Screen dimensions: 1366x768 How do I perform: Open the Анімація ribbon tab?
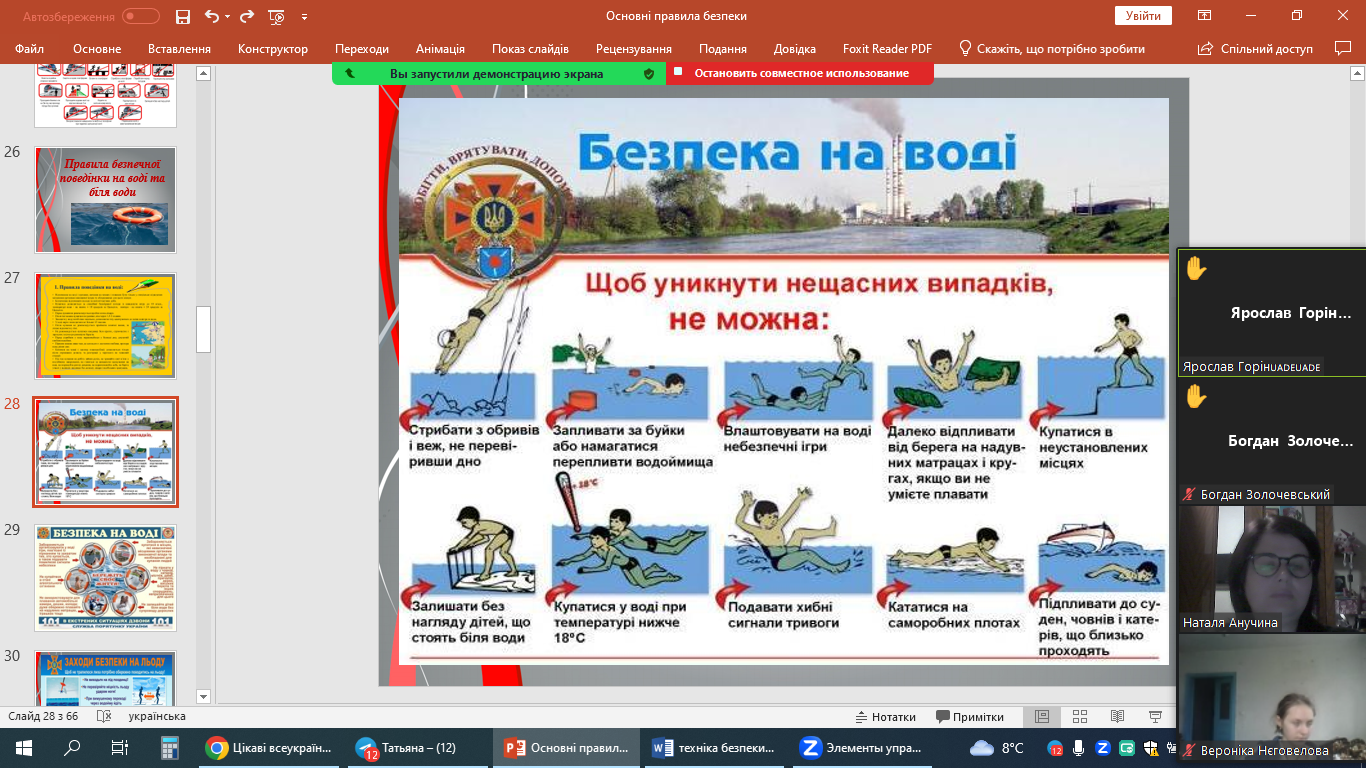point(440,49)
